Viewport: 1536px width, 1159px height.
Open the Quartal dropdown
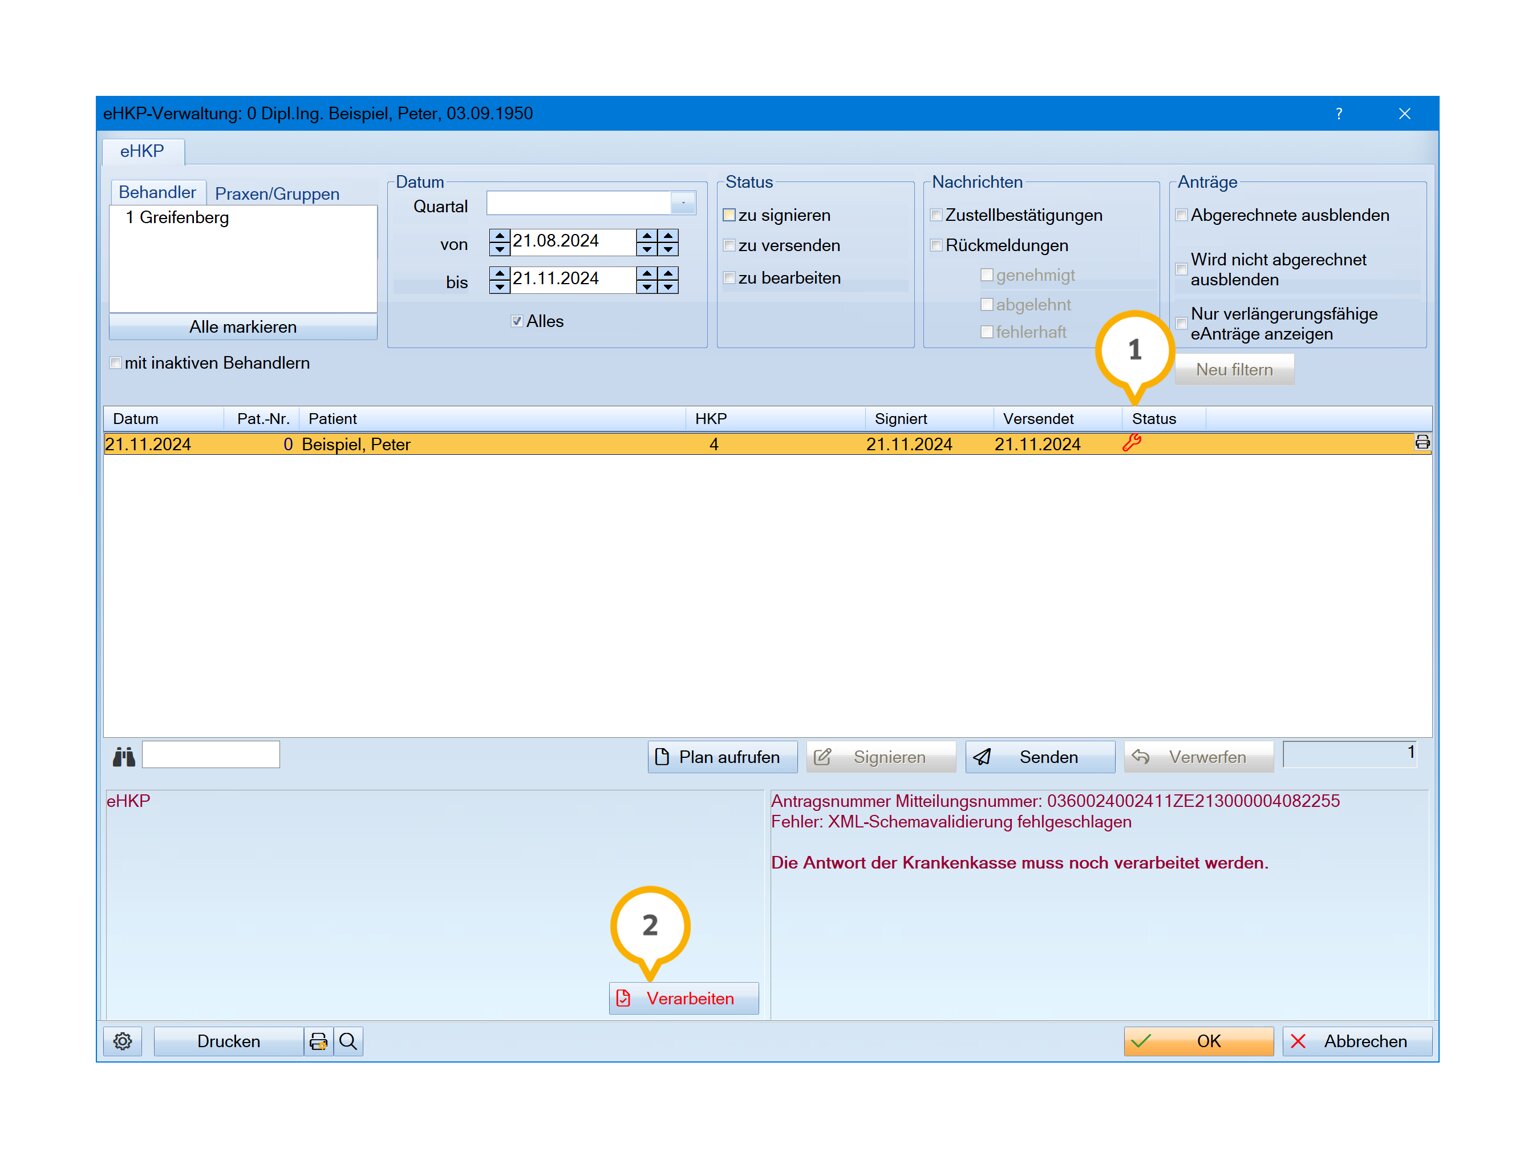[x=683, y=203]
